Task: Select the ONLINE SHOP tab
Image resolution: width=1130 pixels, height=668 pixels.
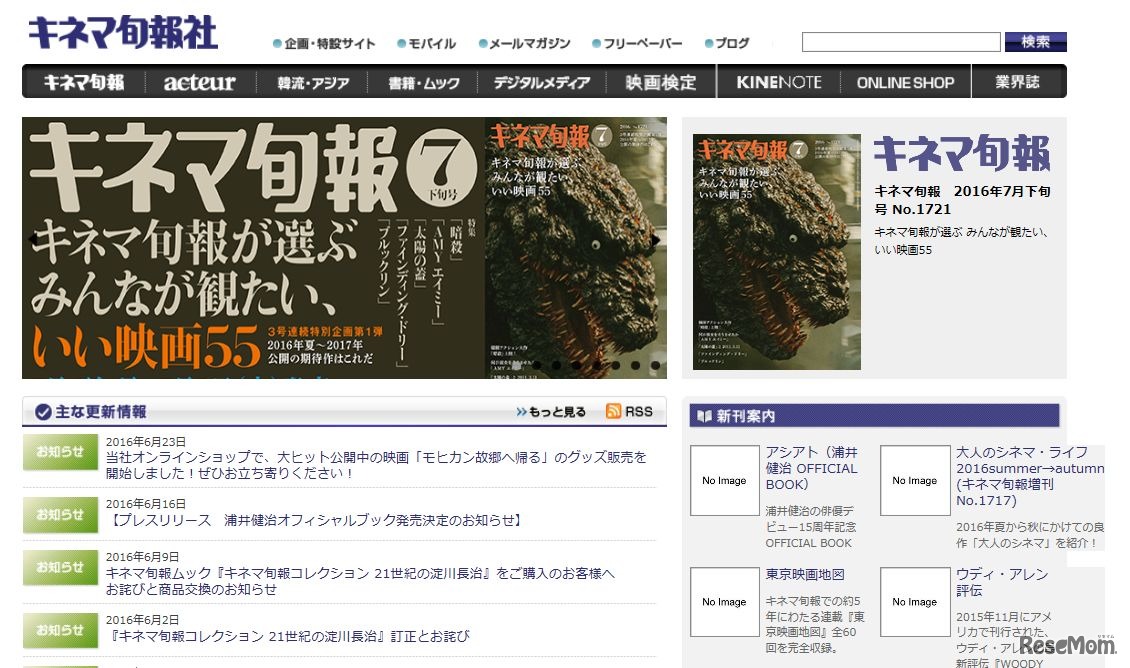Action: (906, 83)
